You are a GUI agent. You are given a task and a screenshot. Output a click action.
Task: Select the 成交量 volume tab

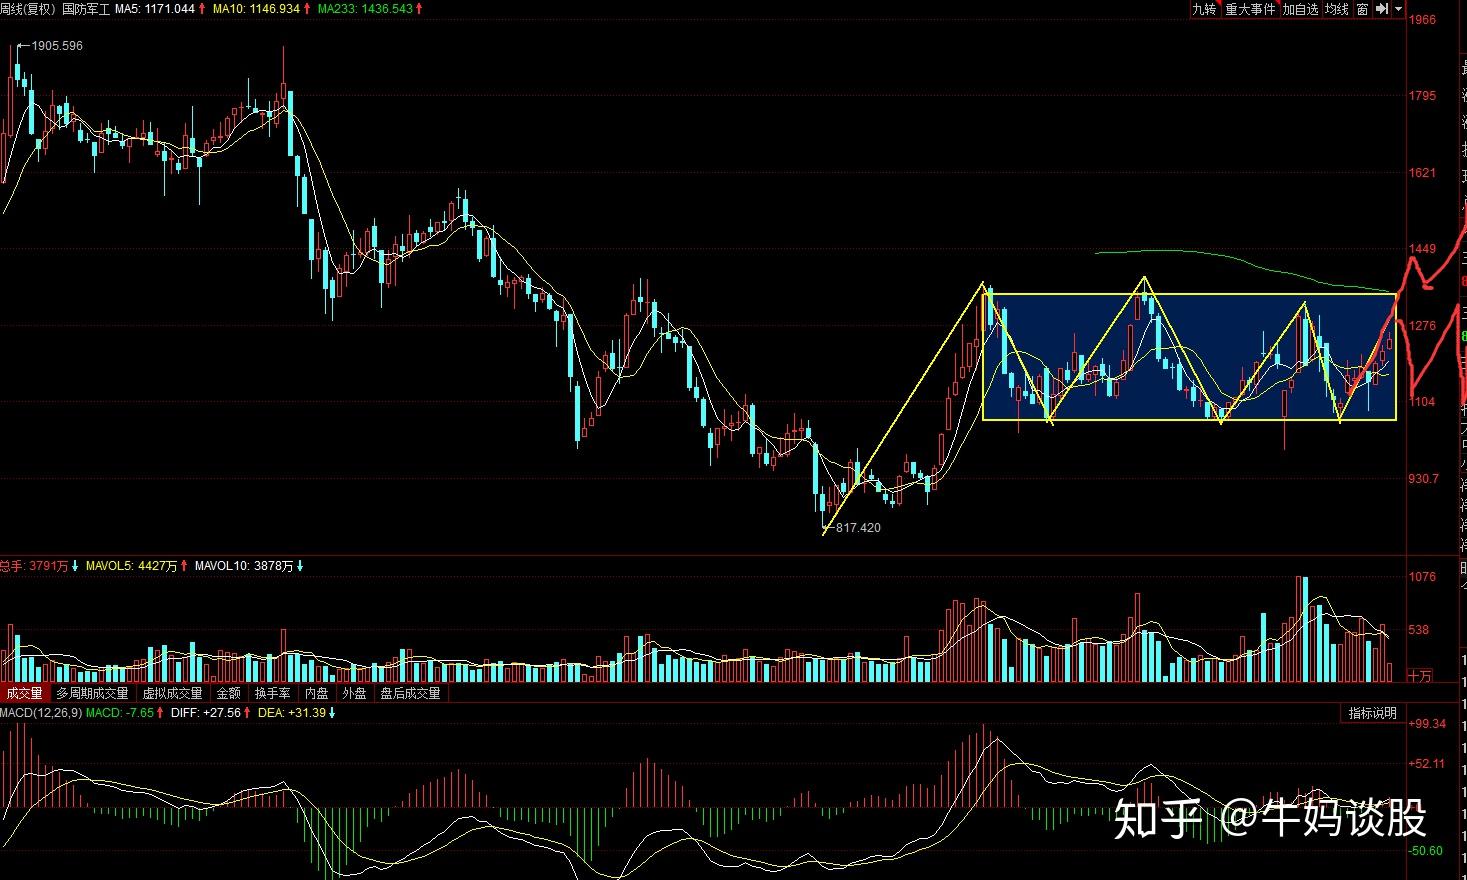(x=25, y=693)
